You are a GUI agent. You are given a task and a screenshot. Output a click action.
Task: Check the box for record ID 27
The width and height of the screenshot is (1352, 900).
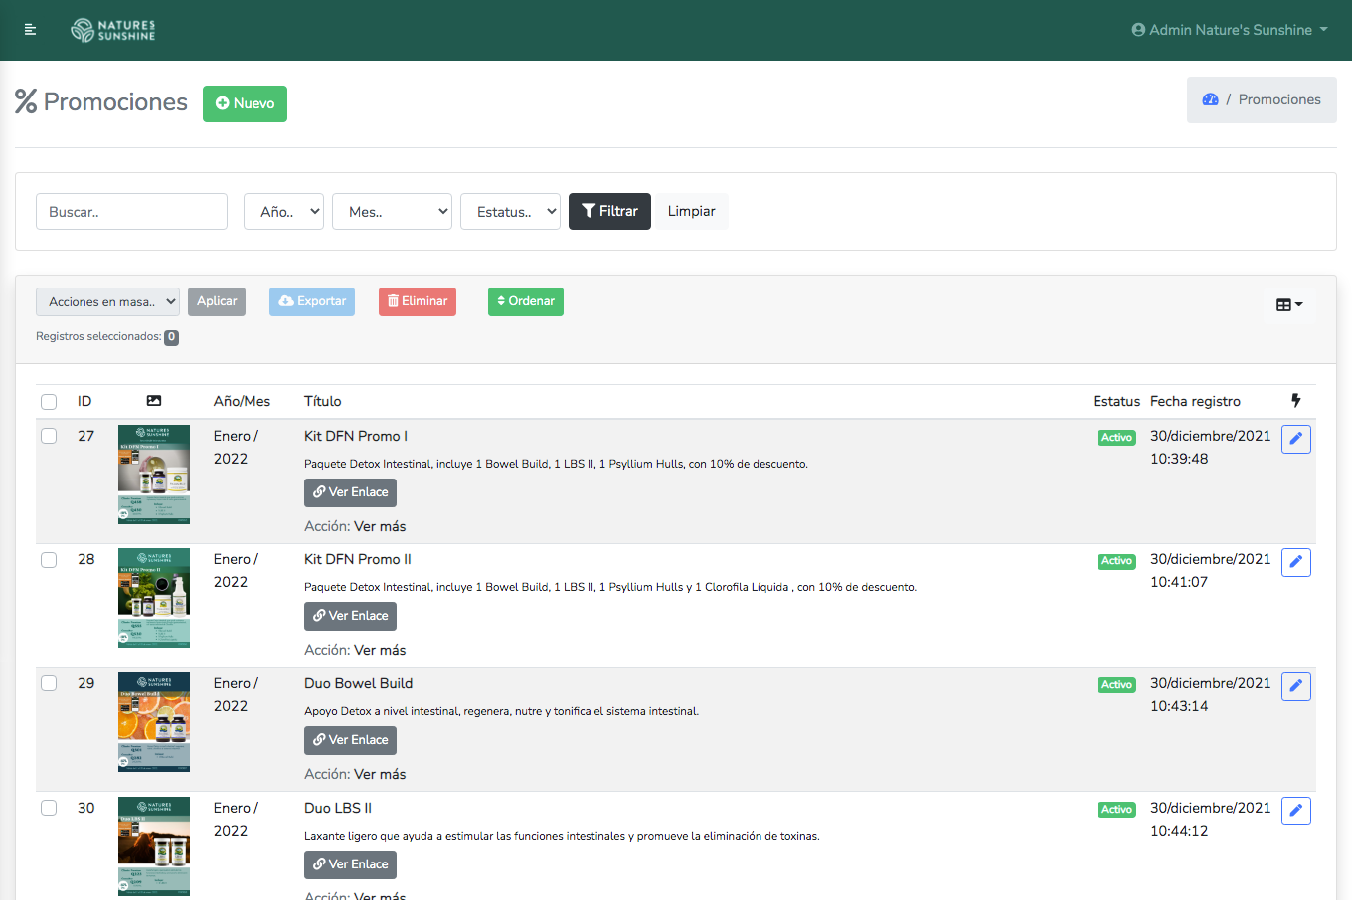49,436
